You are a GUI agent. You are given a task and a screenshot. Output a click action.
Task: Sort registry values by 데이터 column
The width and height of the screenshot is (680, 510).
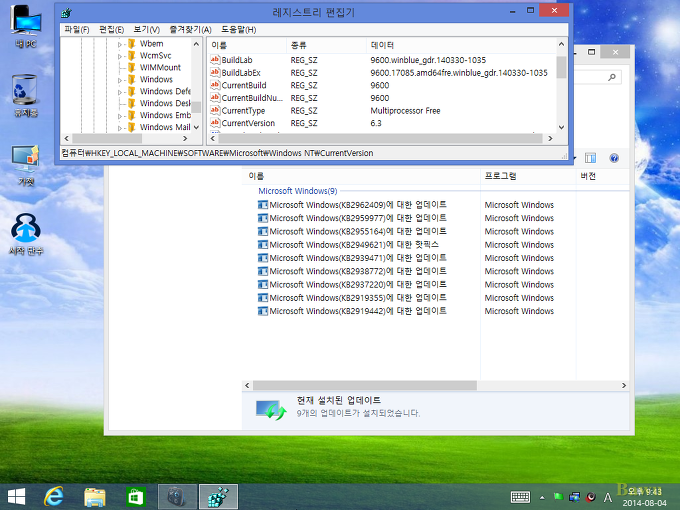pos(461,45)
